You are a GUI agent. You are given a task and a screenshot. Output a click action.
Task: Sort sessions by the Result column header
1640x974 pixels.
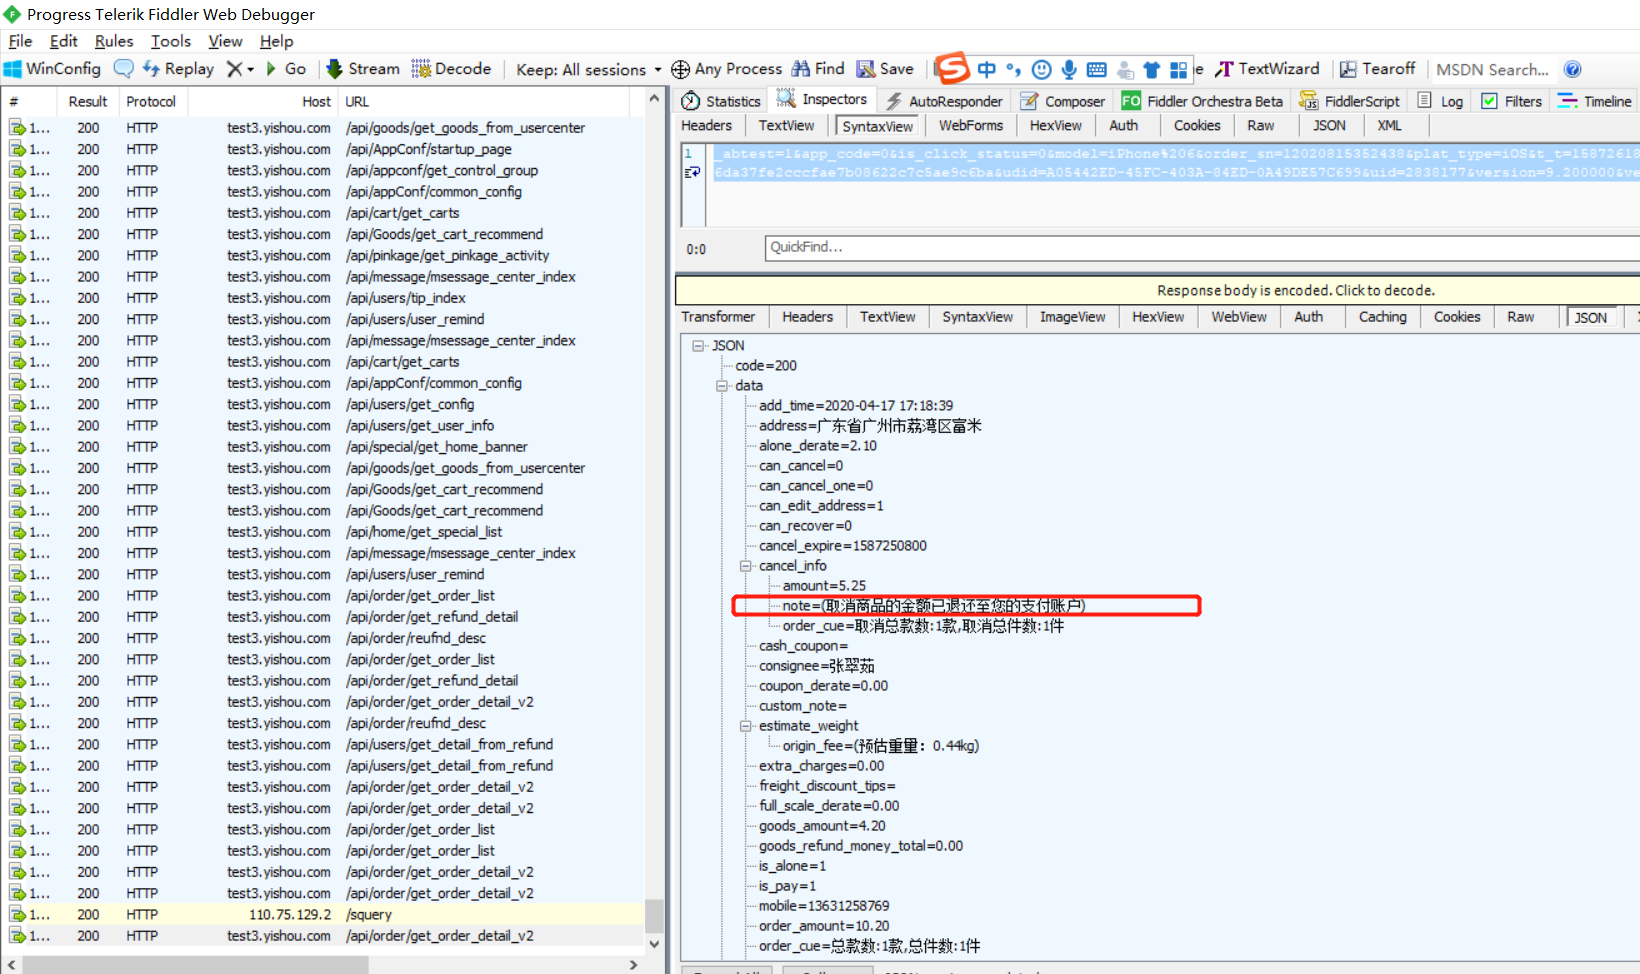coord(88,101)
